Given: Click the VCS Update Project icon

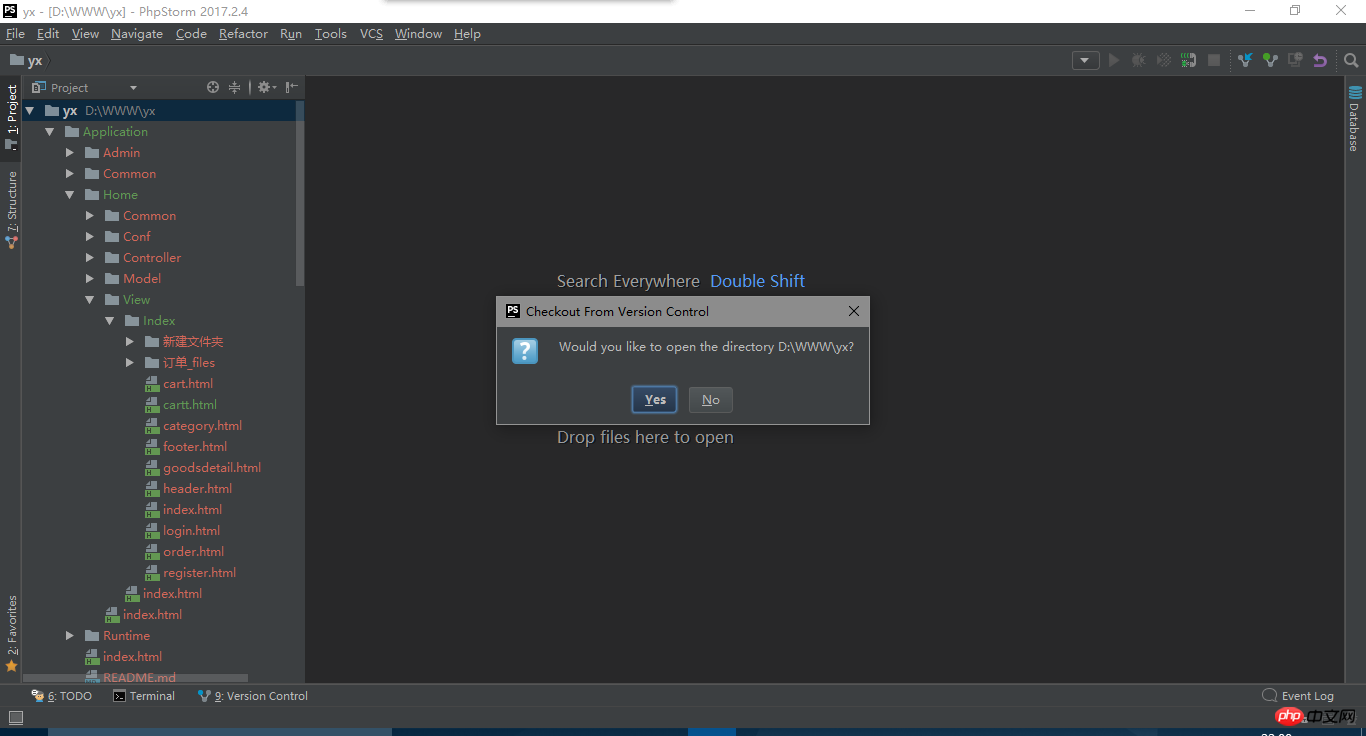Looking at the screenshot, I should click(1245, 60).
